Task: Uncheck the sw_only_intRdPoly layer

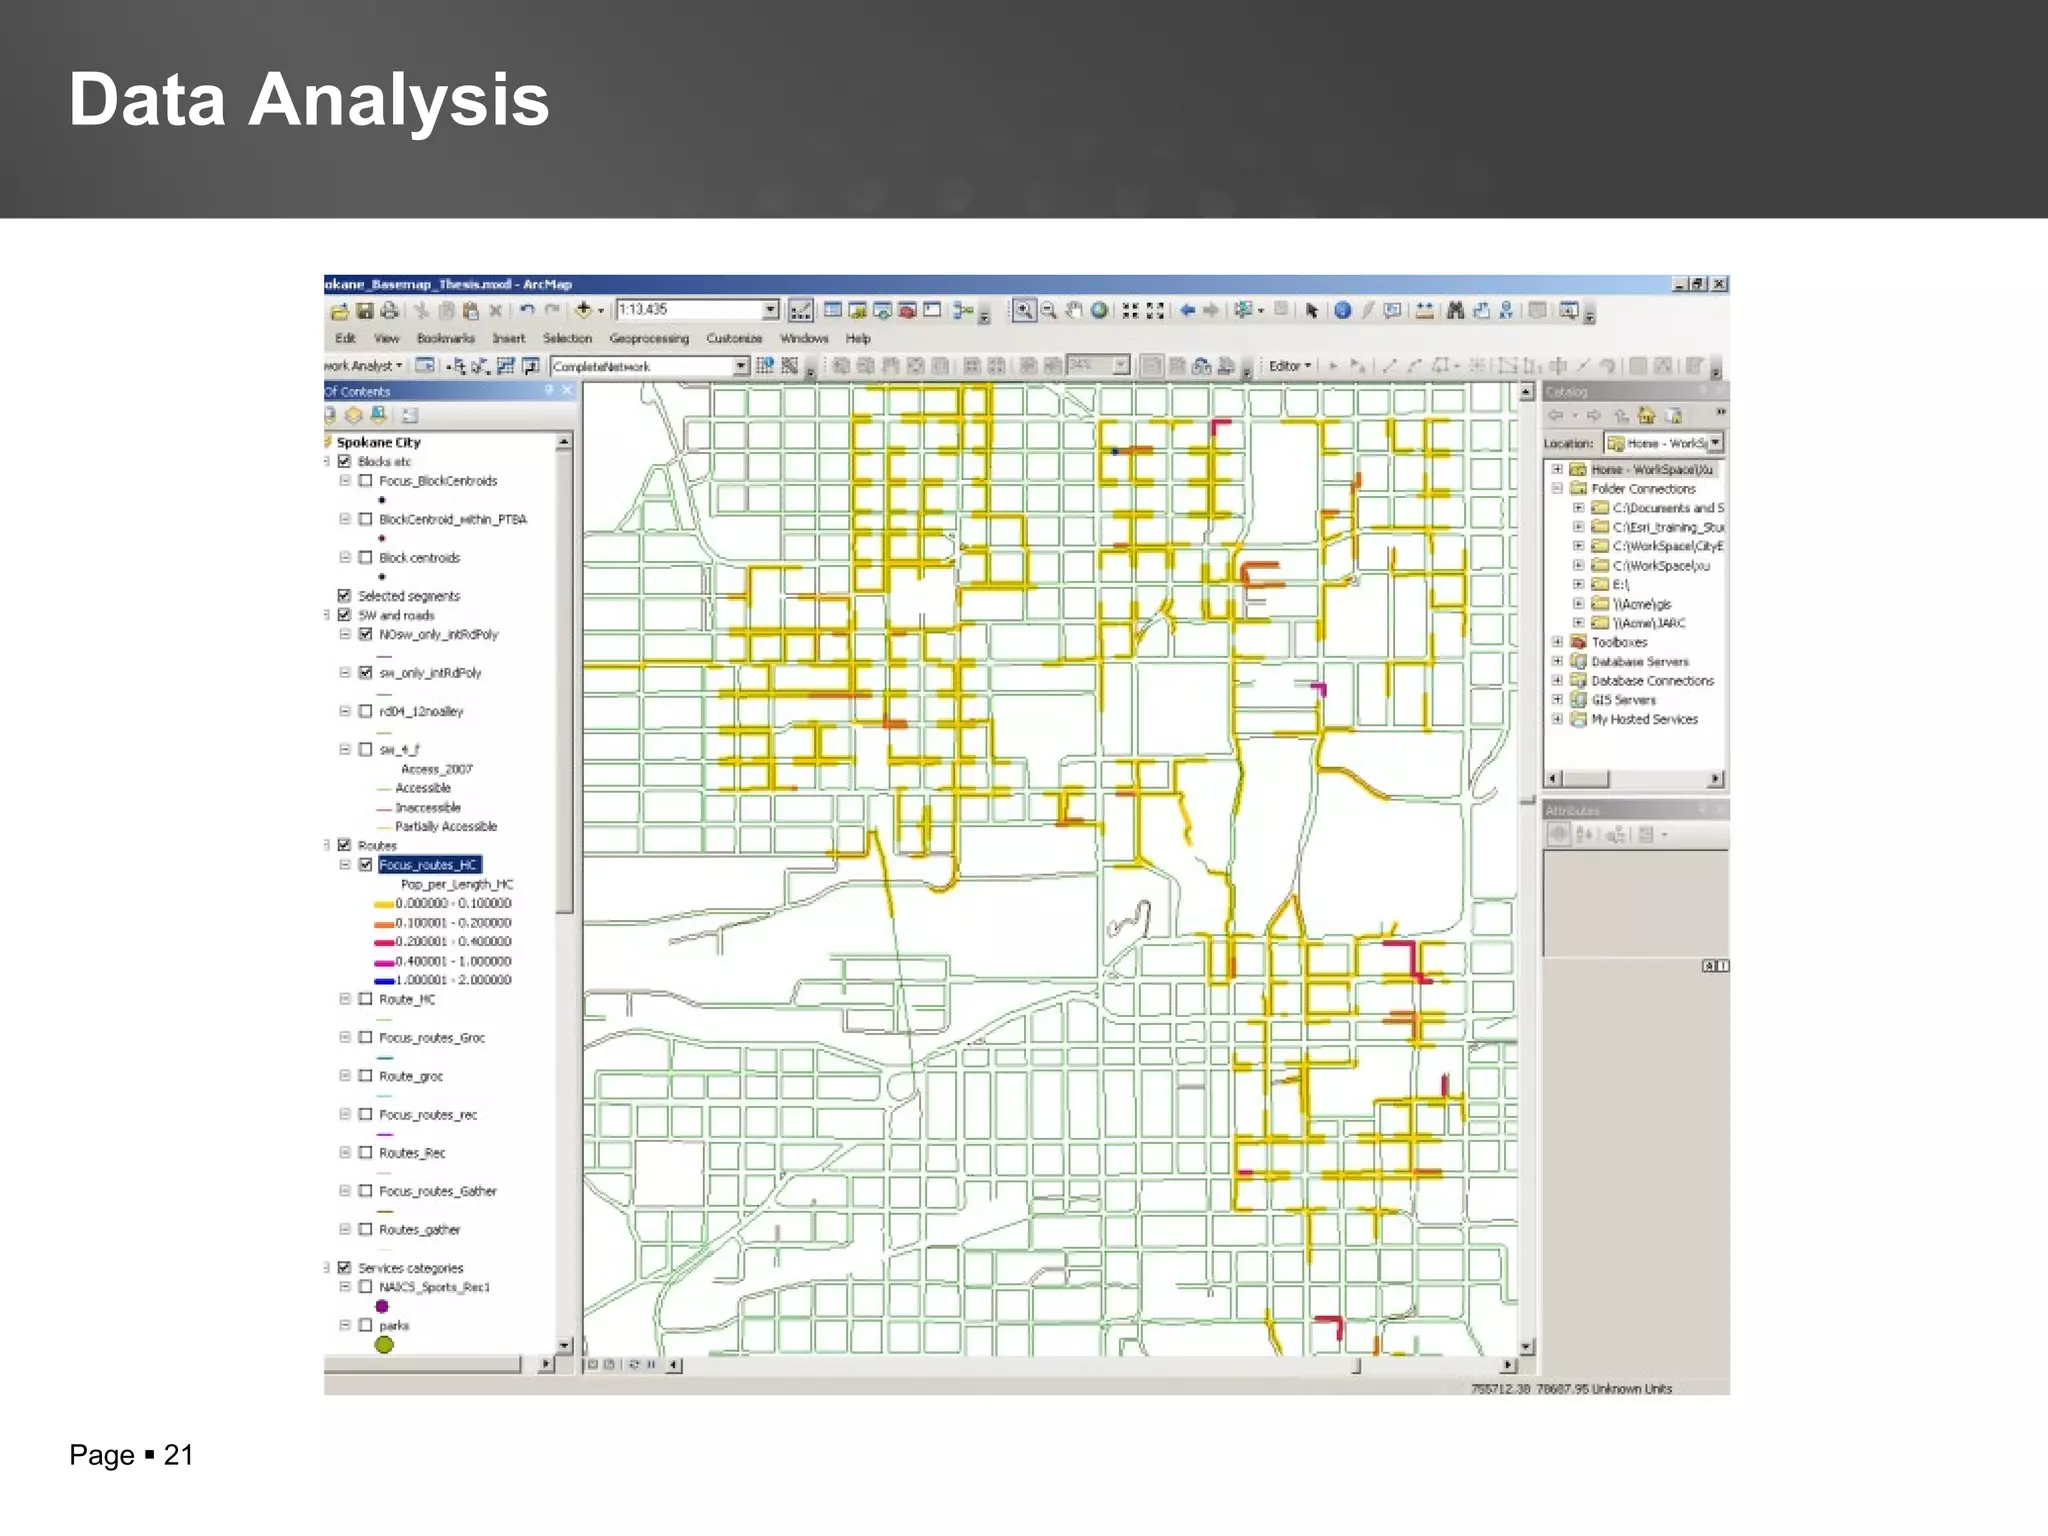Action: coord(366,673)
